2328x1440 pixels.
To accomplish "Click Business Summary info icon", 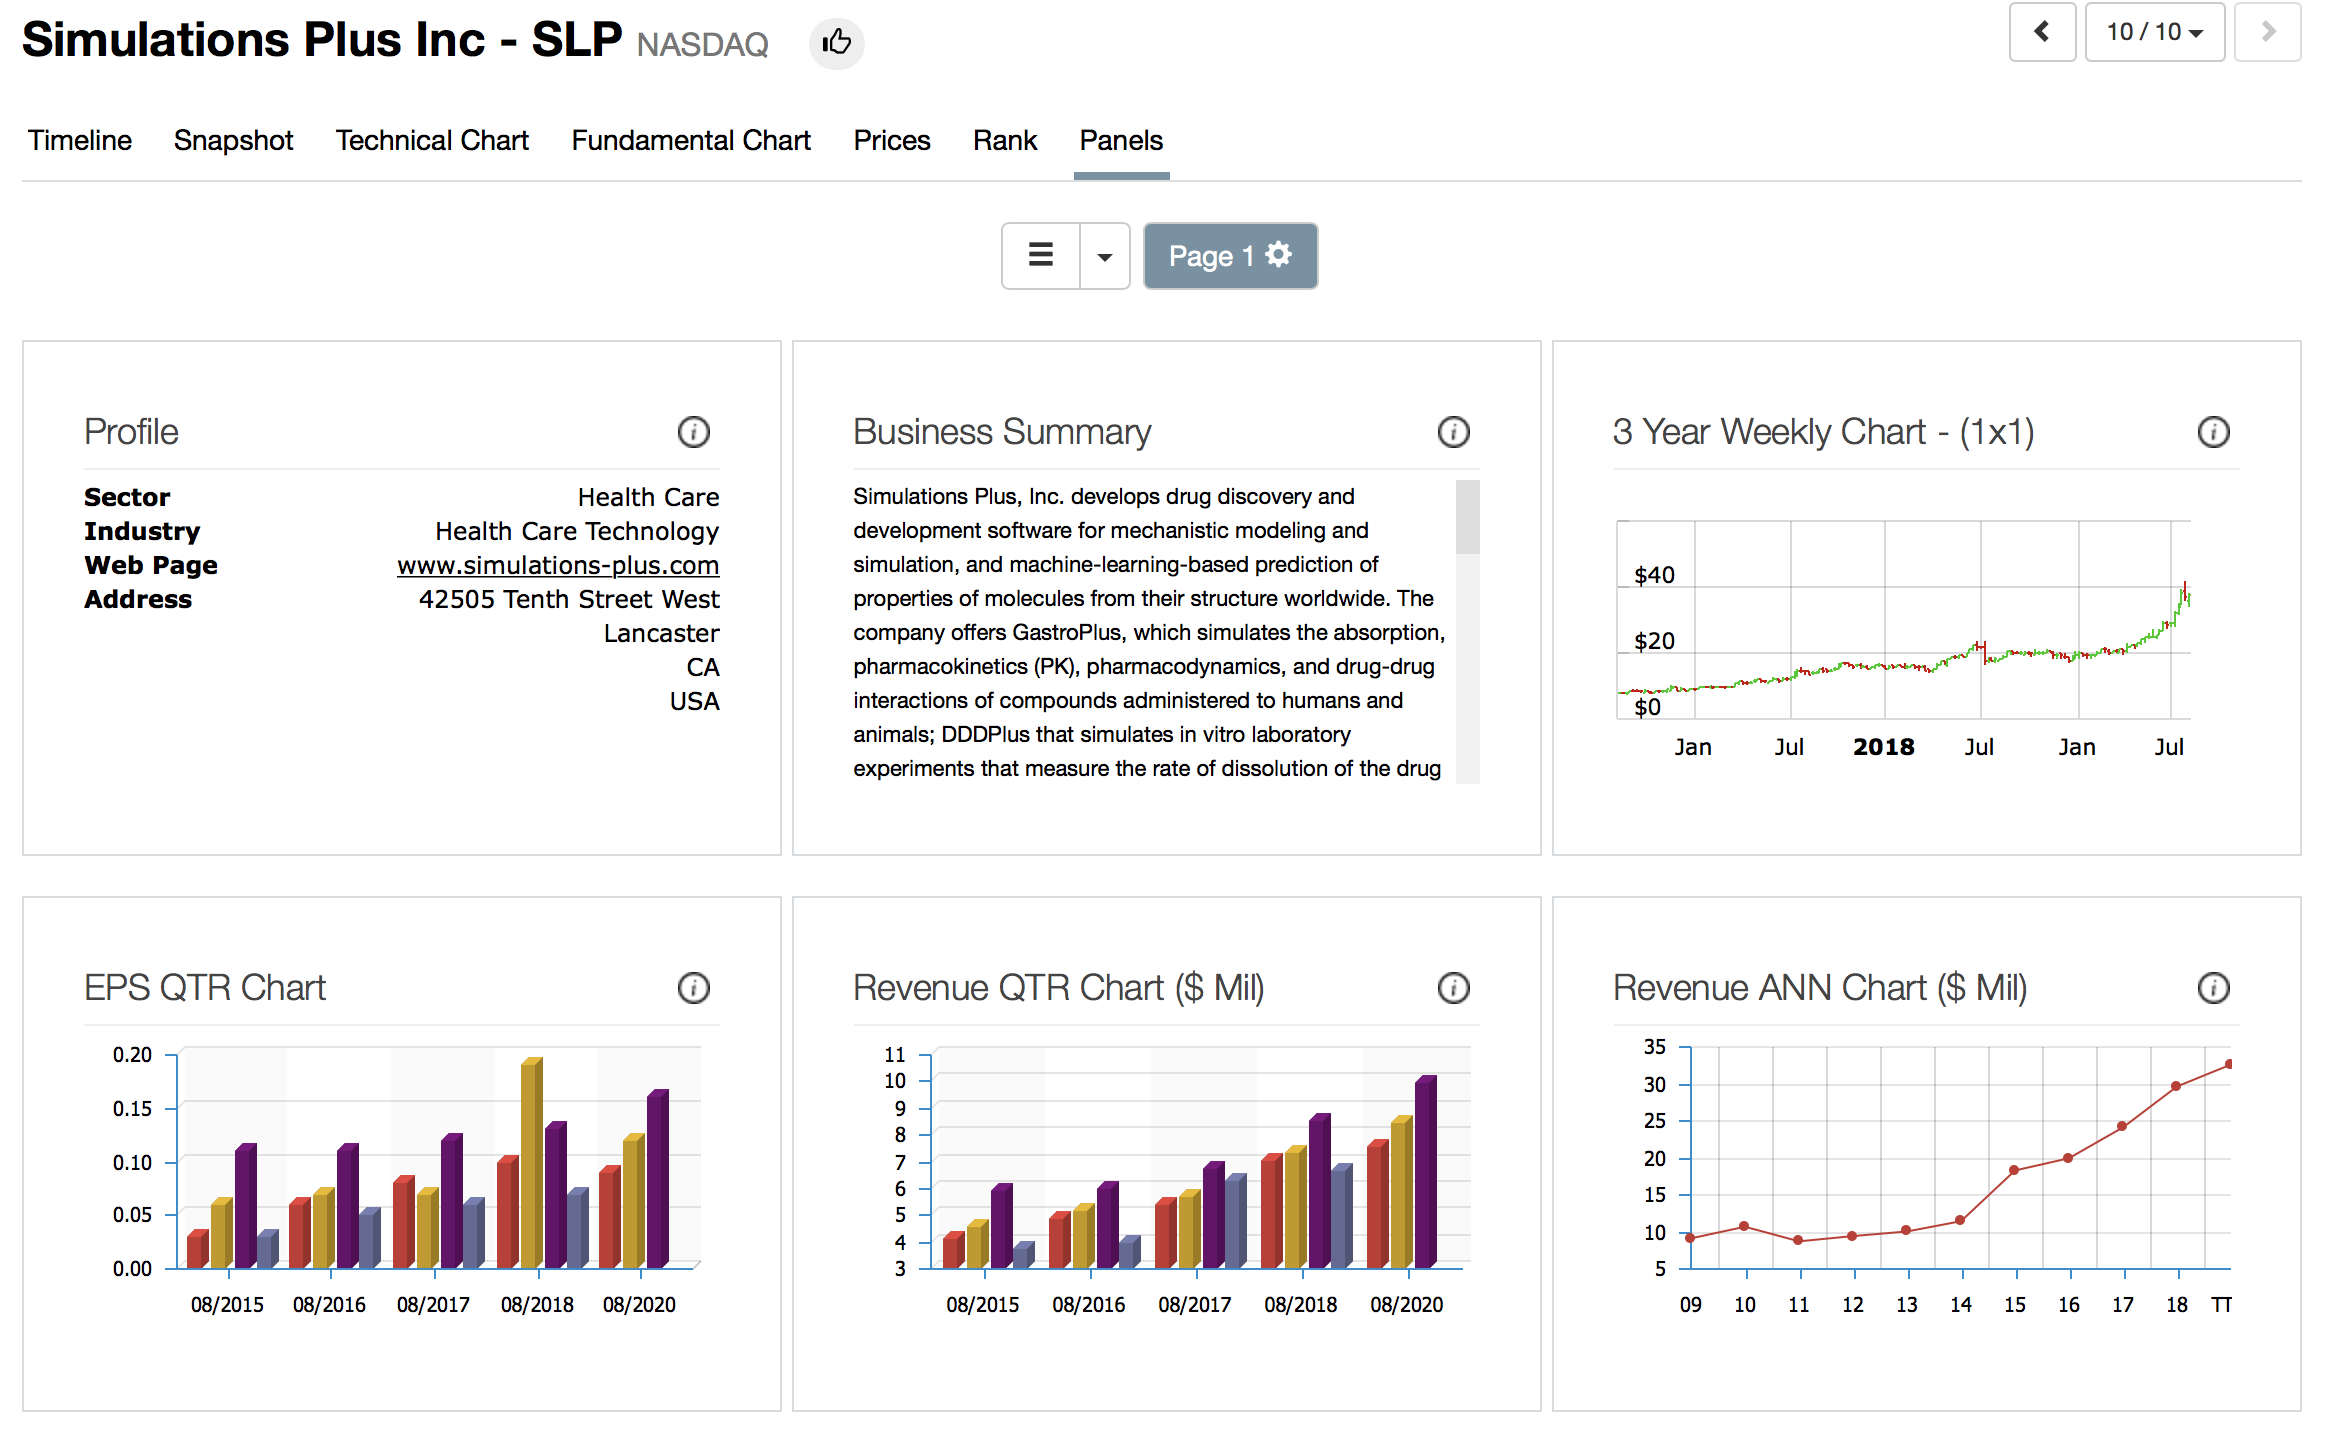I will (1453, 432).
